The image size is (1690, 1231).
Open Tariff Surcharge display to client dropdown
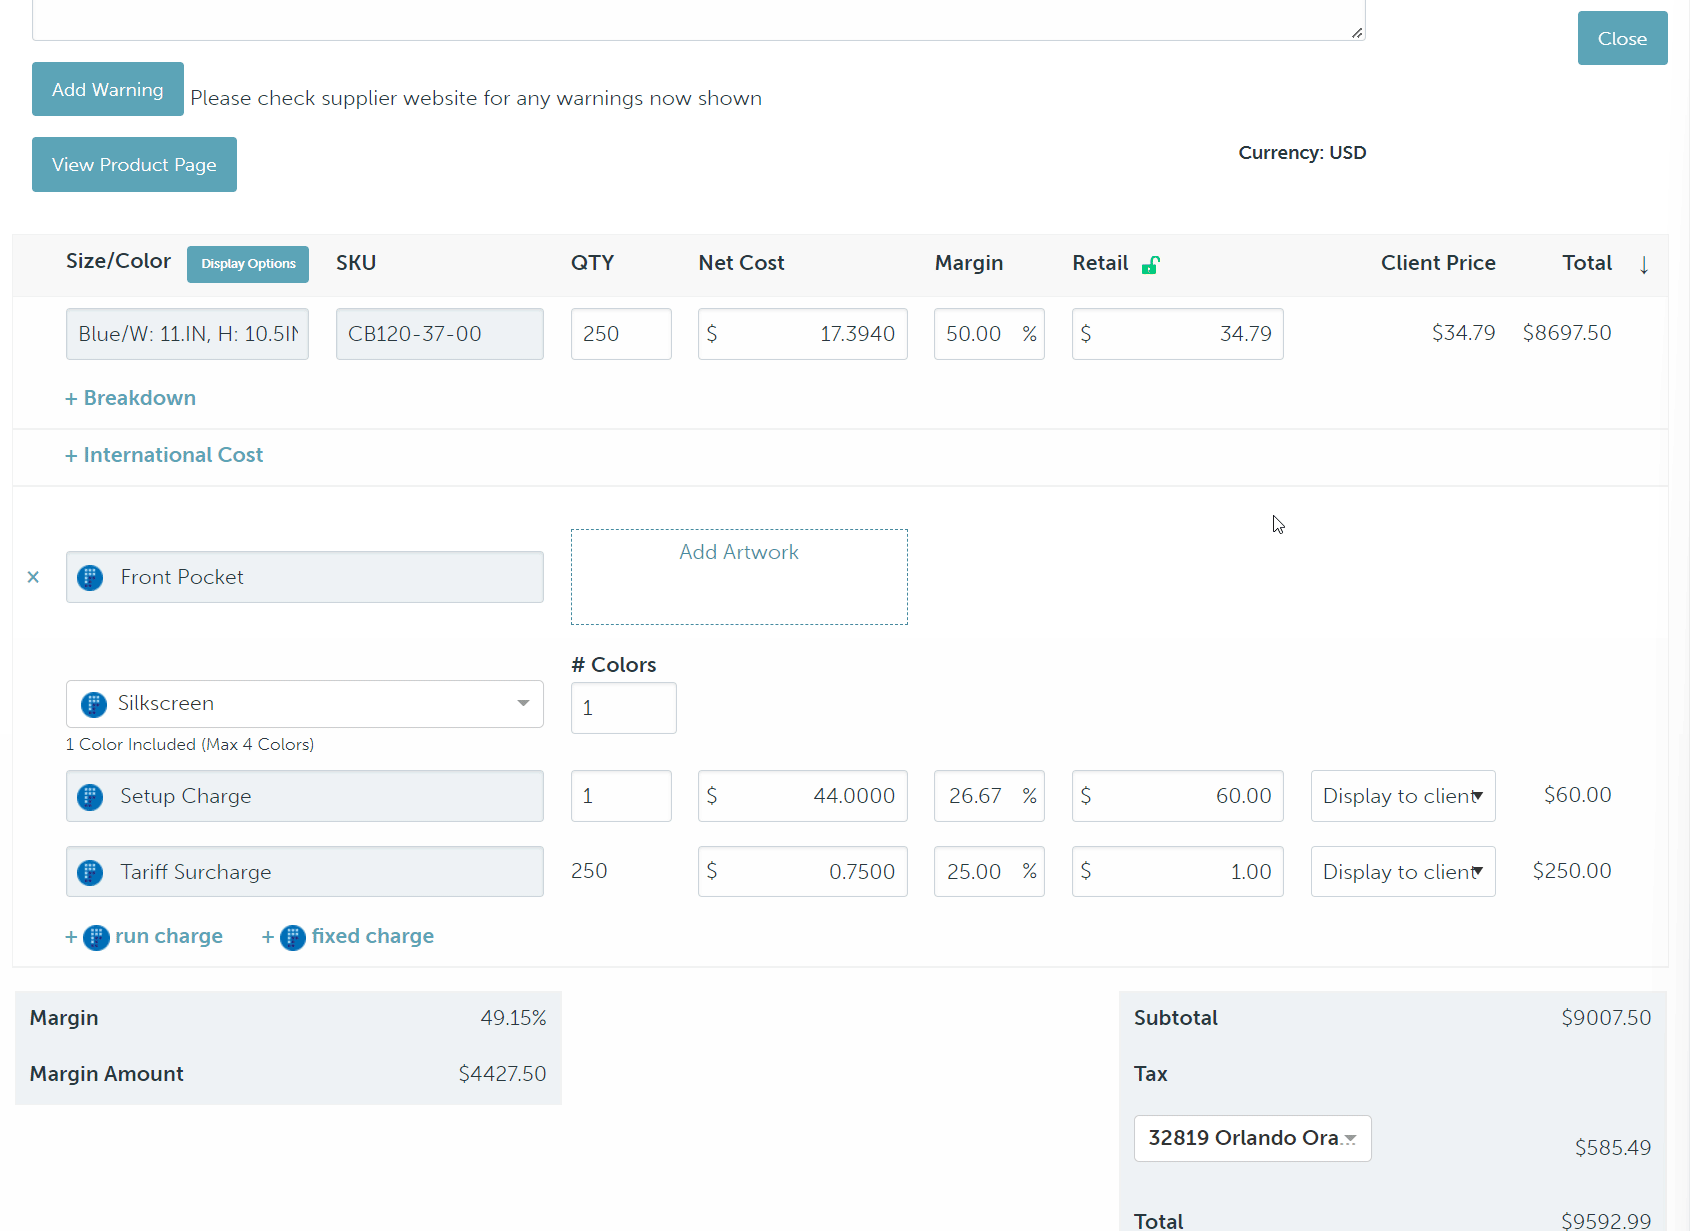pyautogui.click(x=1402, y=872)
